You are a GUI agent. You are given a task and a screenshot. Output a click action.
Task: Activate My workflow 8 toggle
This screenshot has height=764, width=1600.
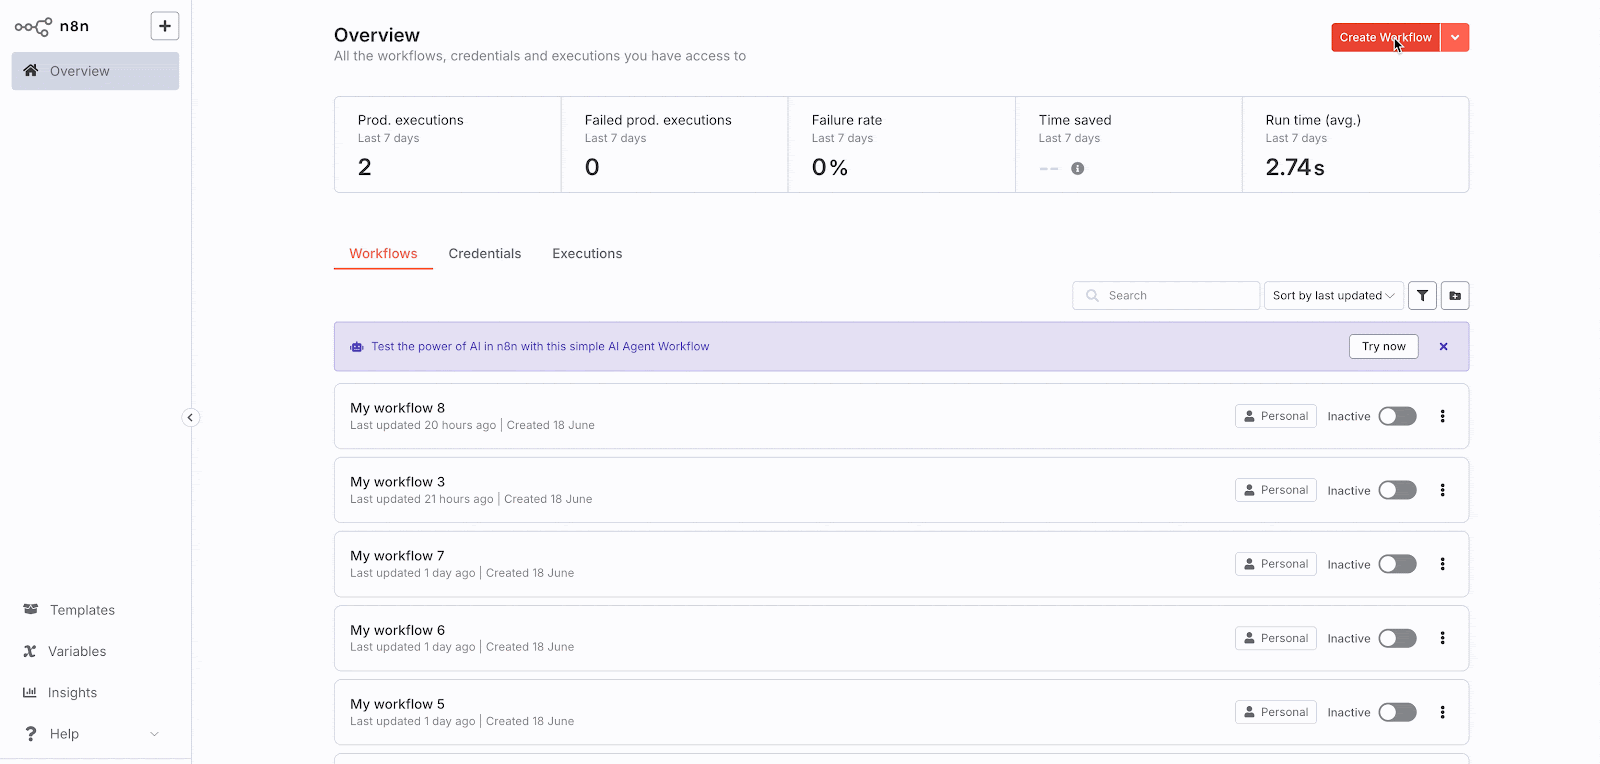click(1397, 416)
